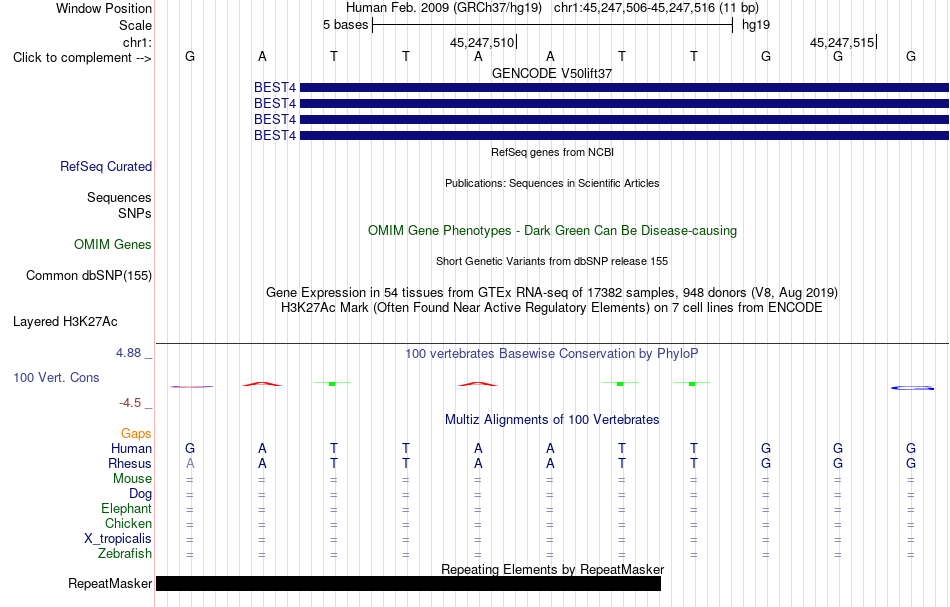Screen dimensions: 950x607
Task: Click the Elephant species label
Action: pyautogui.click(x=126, y=509)
